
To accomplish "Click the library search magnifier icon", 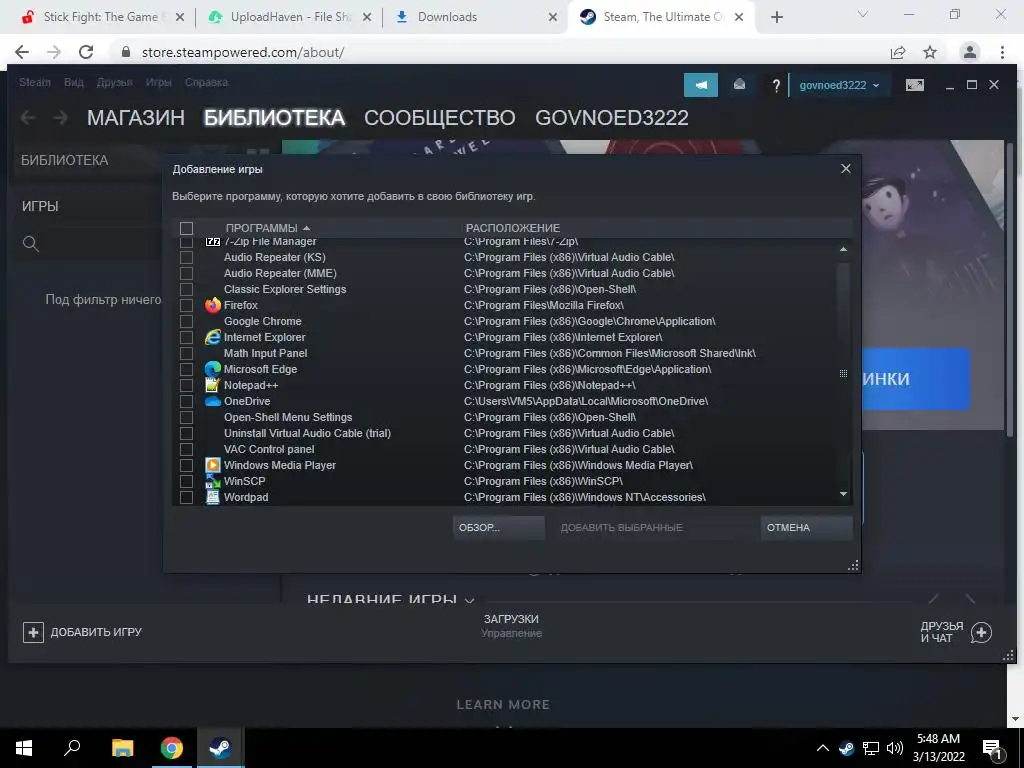I will 31,244.
